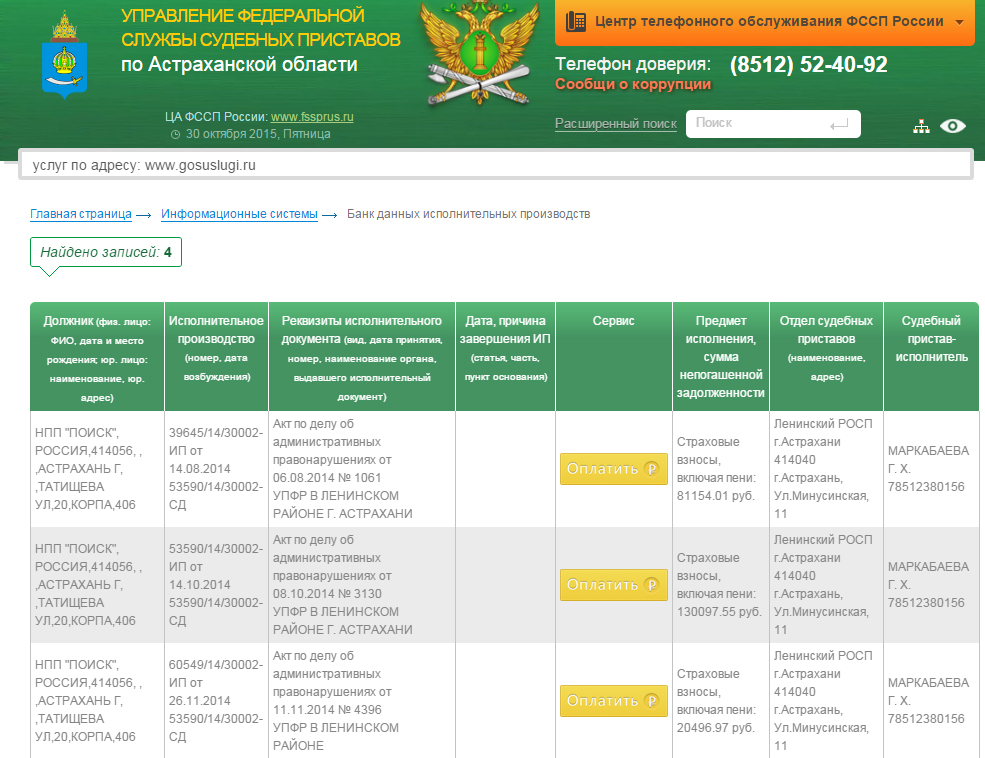The height and width of the screenshot is (758, 985).
Task: Click the Astrakhan region coat of arms
Action: pyautogui.click(x=64, y=55)
